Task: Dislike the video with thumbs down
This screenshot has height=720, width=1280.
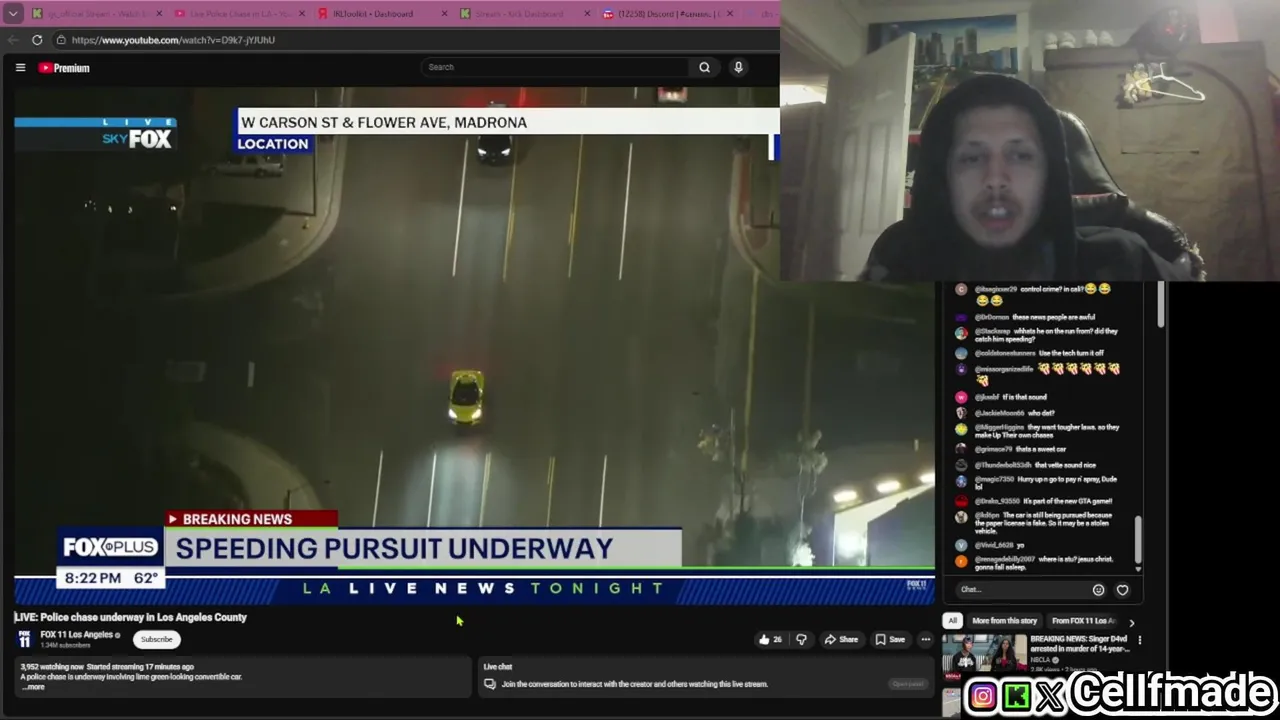Action: point(801,639)
